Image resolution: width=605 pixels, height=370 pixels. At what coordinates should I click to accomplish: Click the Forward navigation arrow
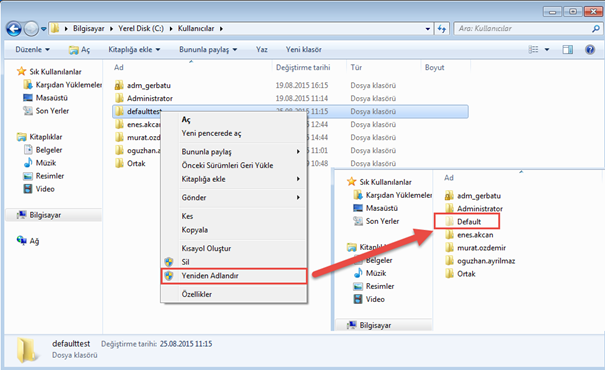(31, 29)
